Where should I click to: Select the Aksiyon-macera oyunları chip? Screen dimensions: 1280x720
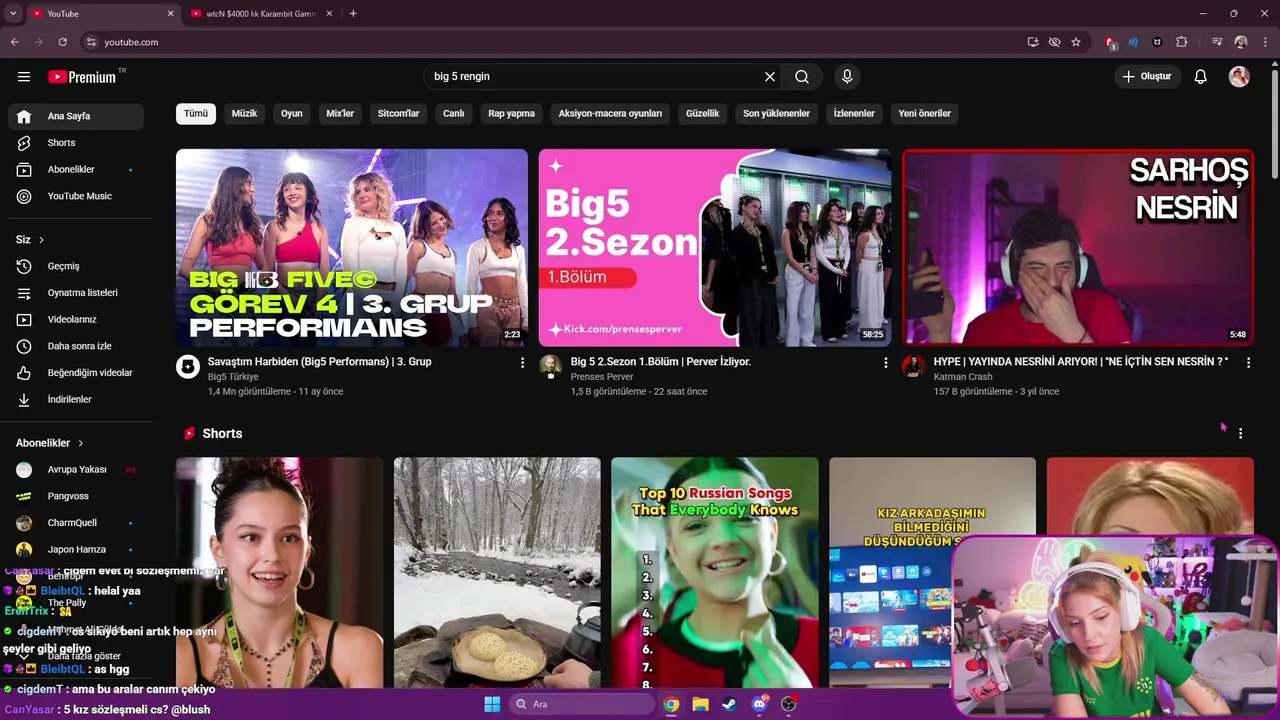[610, 114]
